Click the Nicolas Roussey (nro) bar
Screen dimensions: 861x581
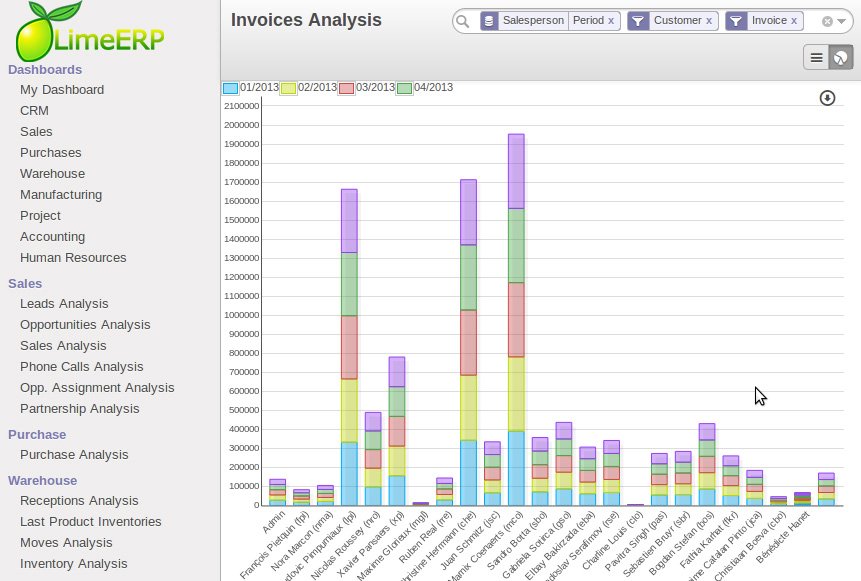click(373, 459)
